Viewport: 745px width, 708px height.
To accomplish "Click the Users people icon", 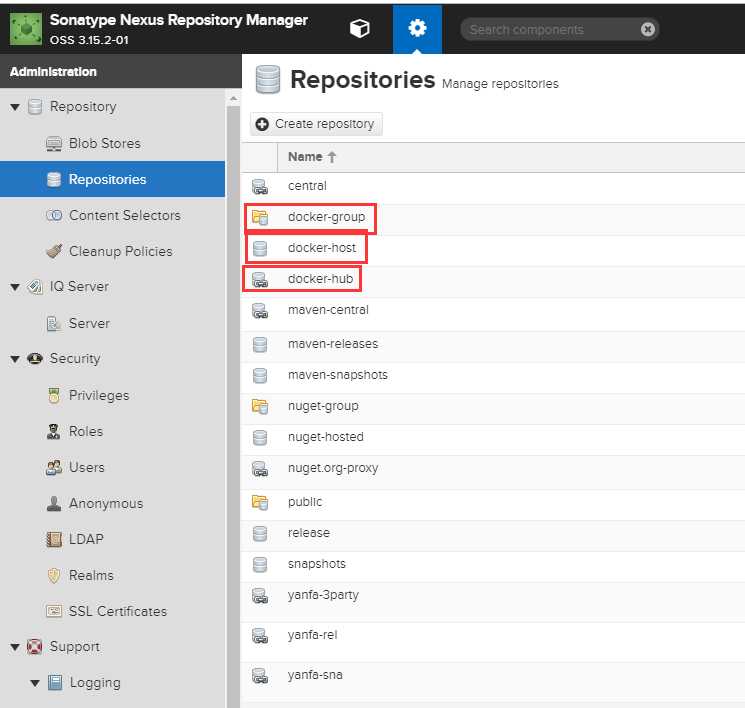I will coord(54,467).
